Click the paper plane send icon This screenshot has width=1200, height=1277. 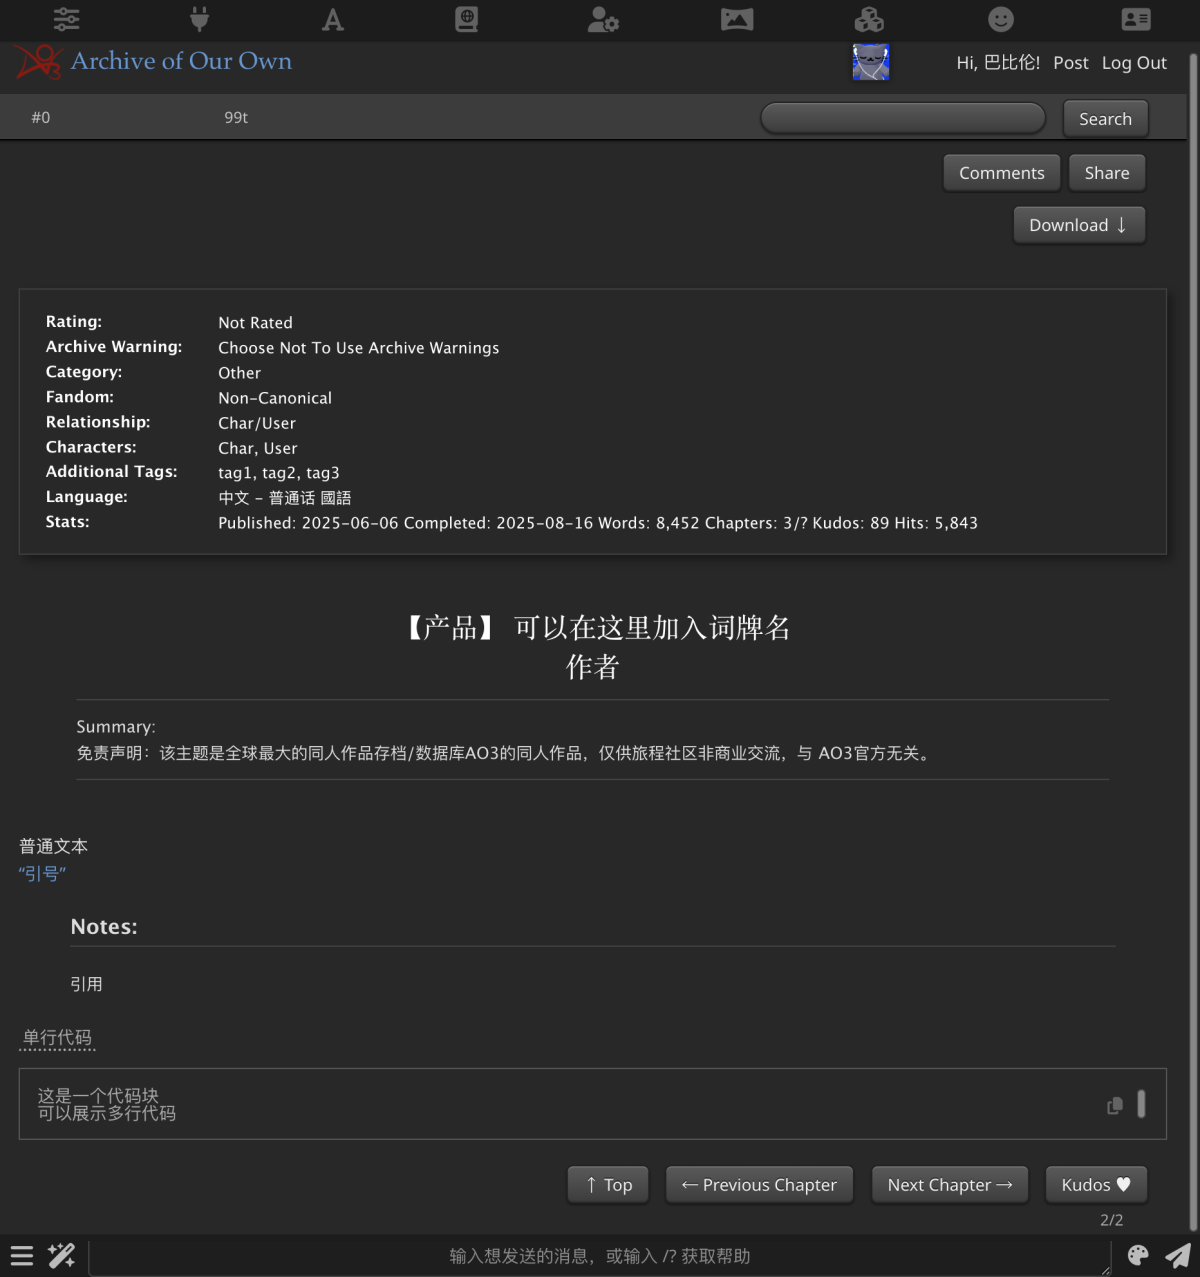pyautogui.click(x=1178, y=1256)
